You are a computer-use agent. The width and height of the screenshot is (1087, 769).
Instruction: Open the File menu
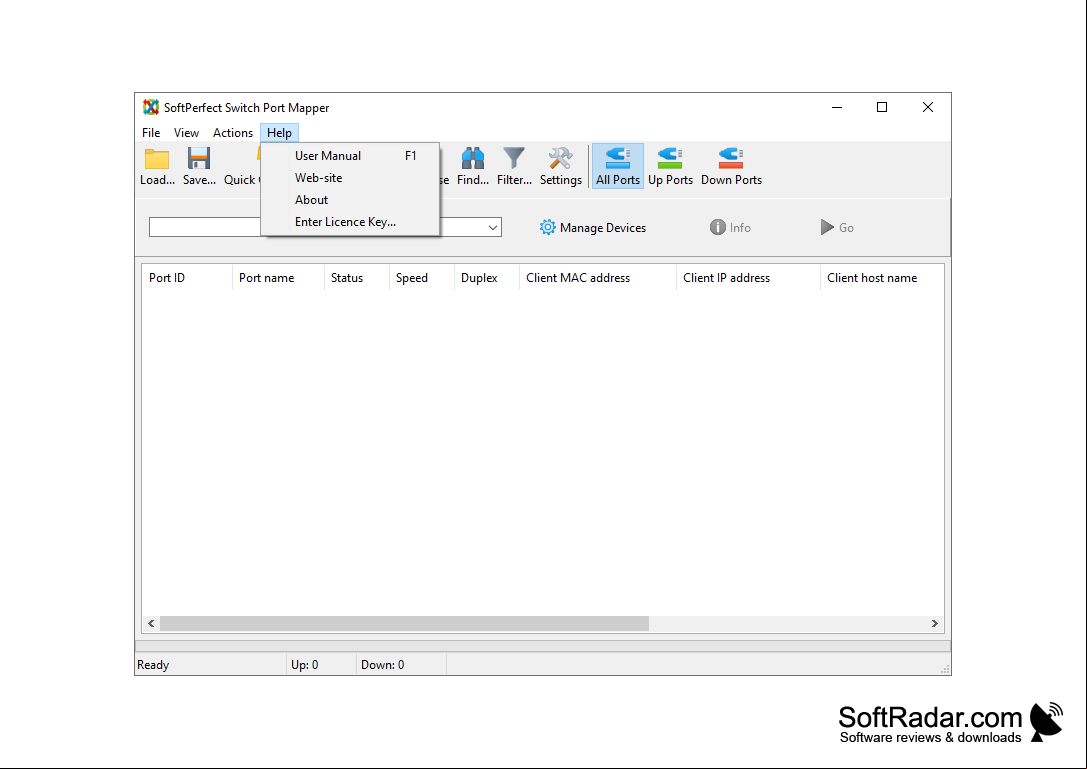(x=151, y=132)
